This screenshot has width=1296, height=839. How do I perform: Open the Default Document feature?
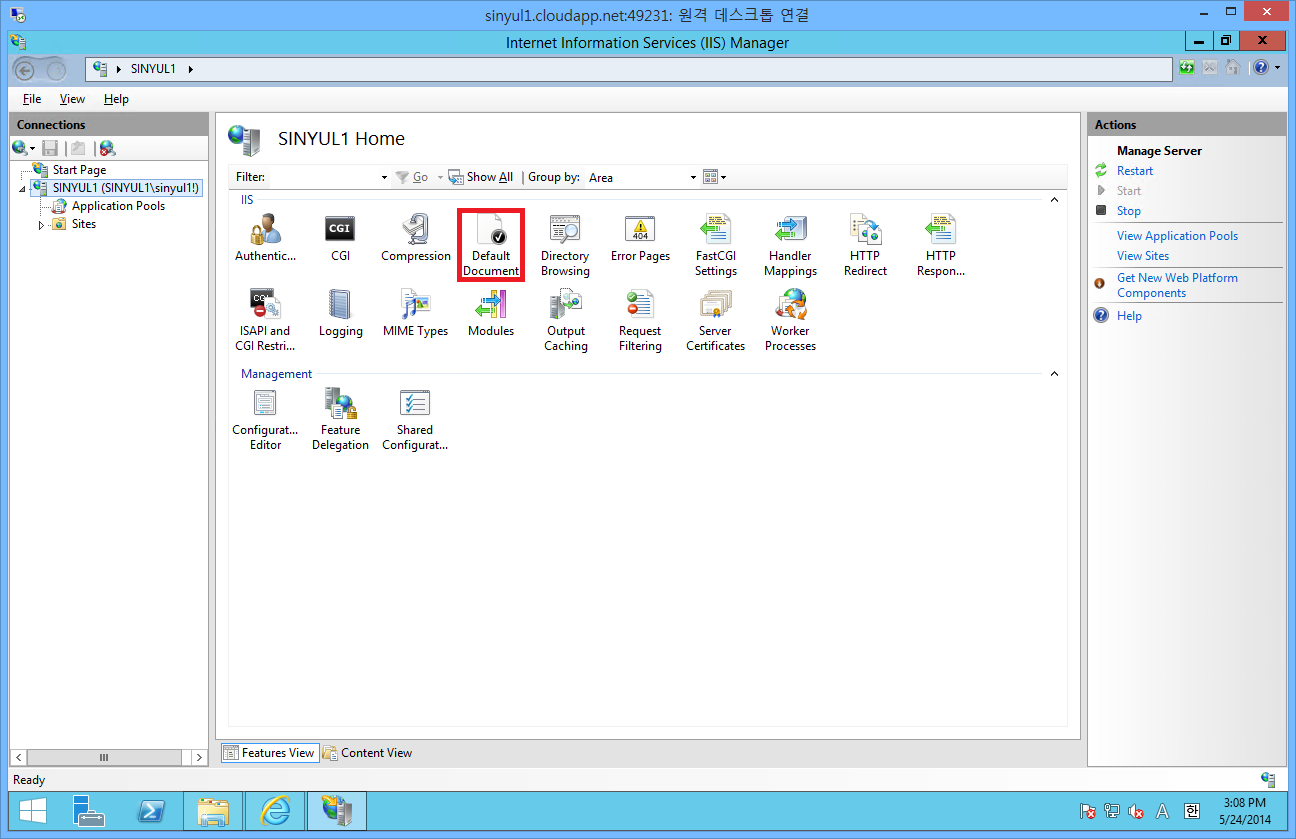point(491,246)
